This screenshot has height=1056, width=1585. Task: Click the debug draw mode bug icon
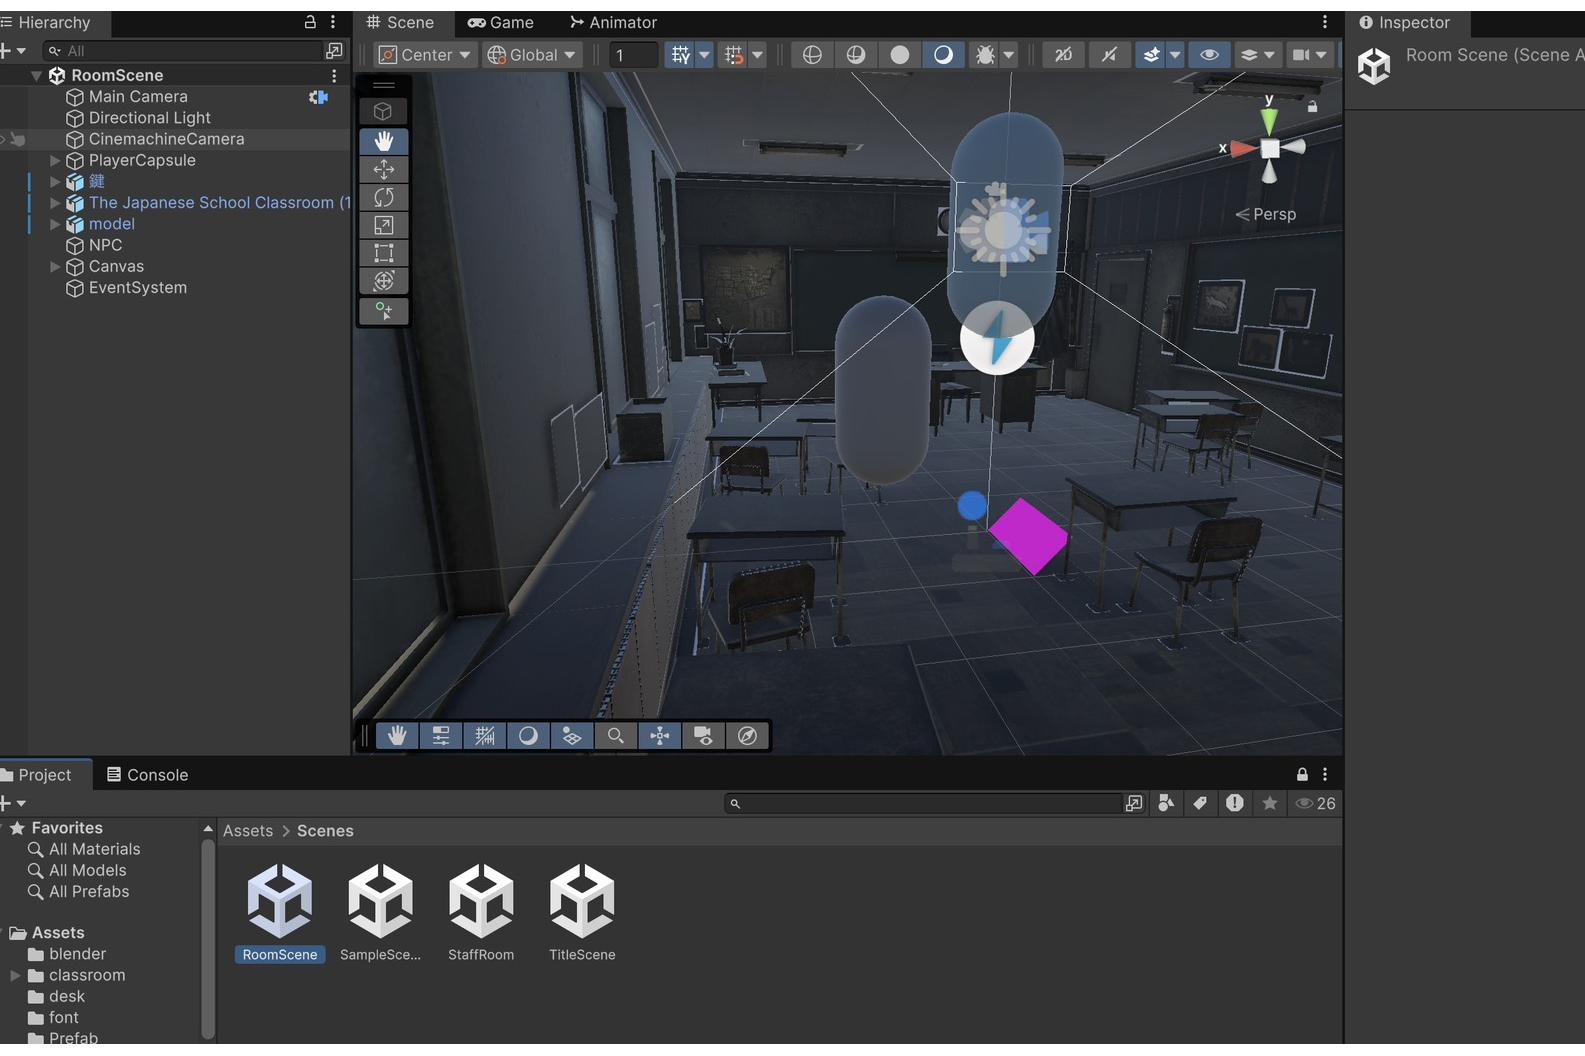pyautogui.click(x=985, y=55)
